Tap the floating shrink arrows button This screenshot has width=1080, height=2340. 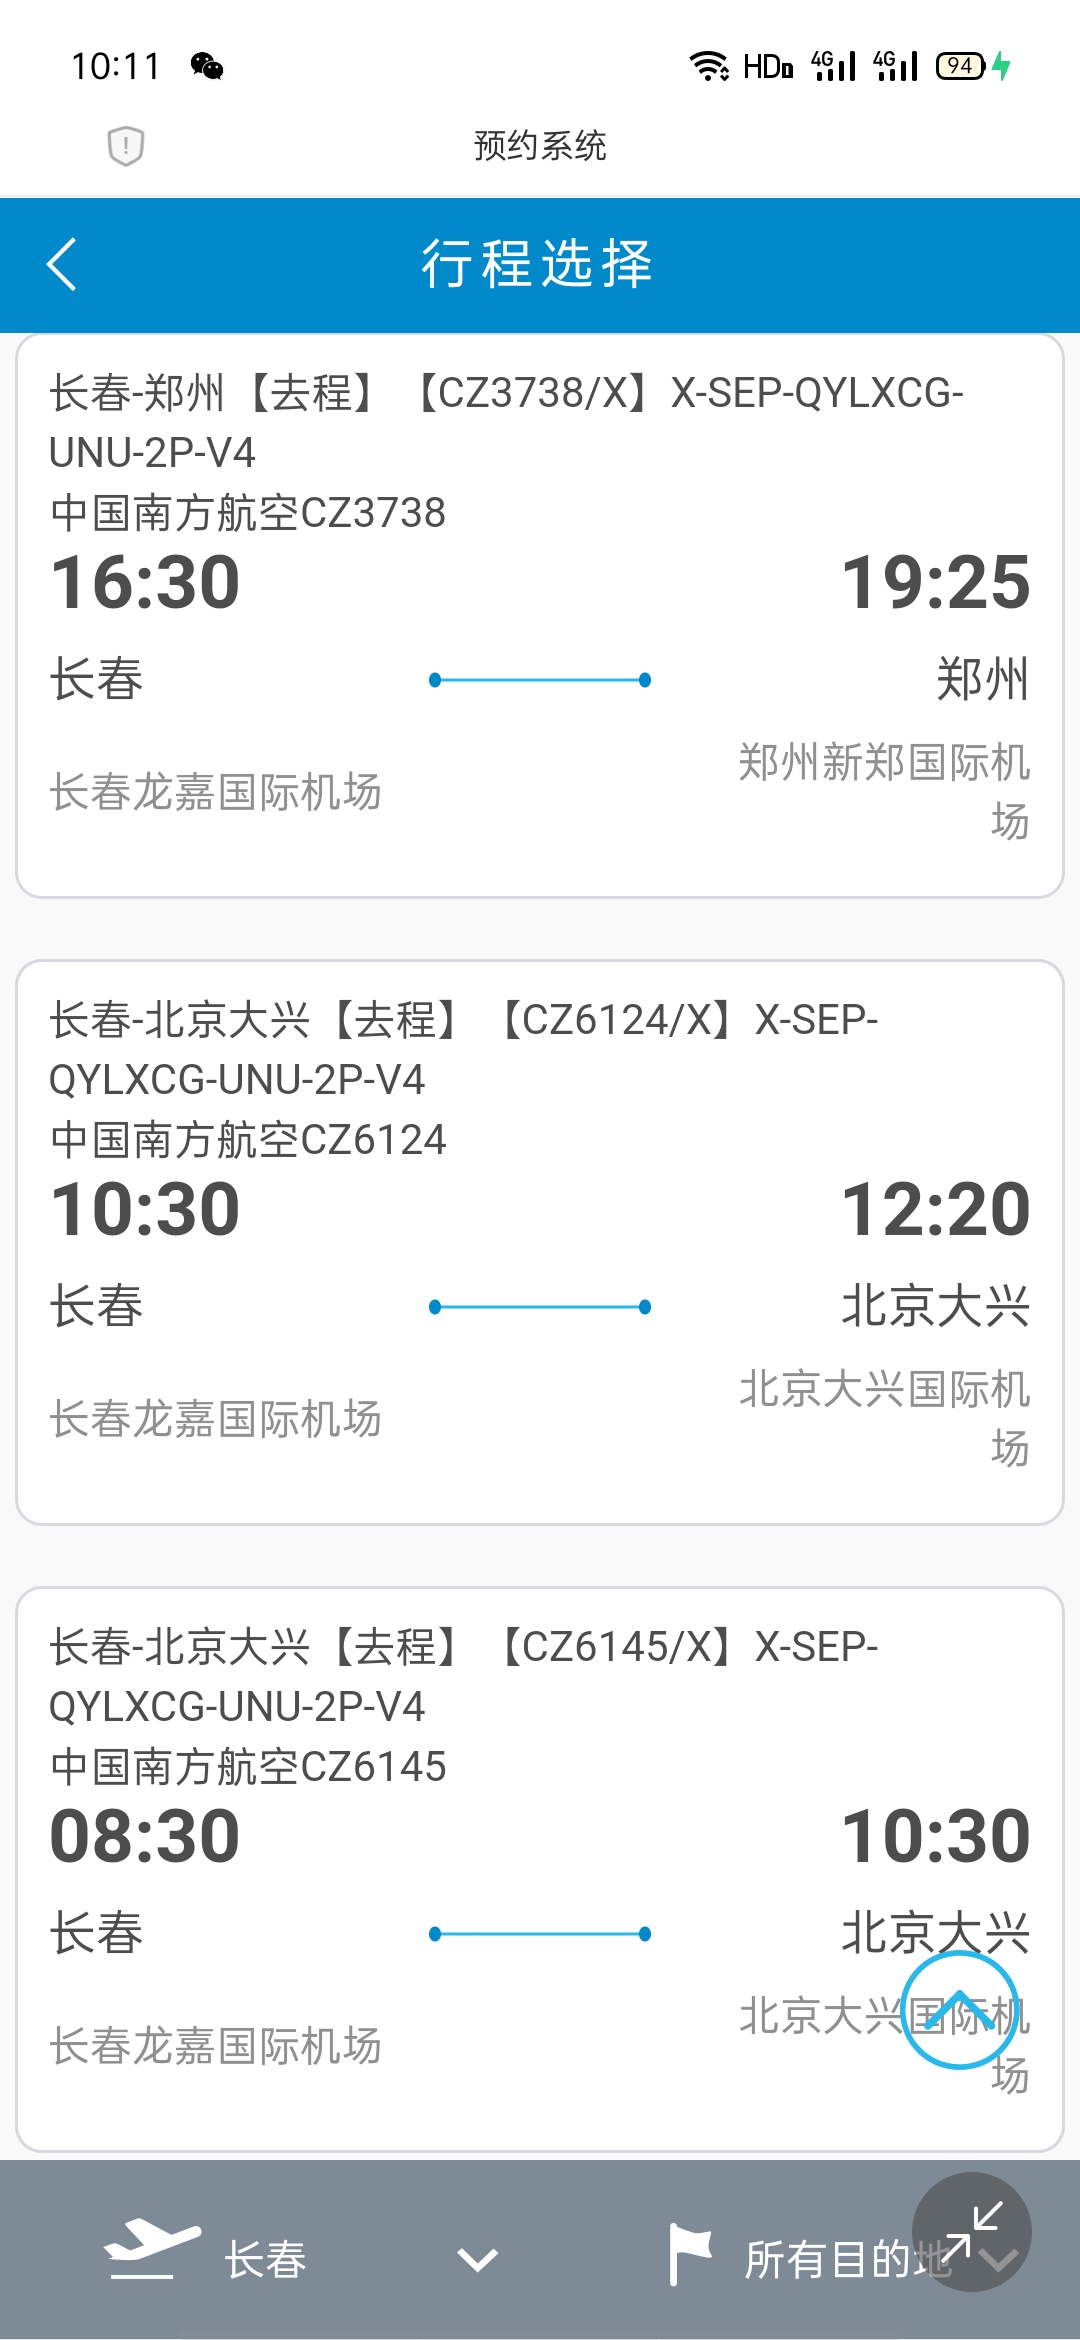click(971, 2232)
